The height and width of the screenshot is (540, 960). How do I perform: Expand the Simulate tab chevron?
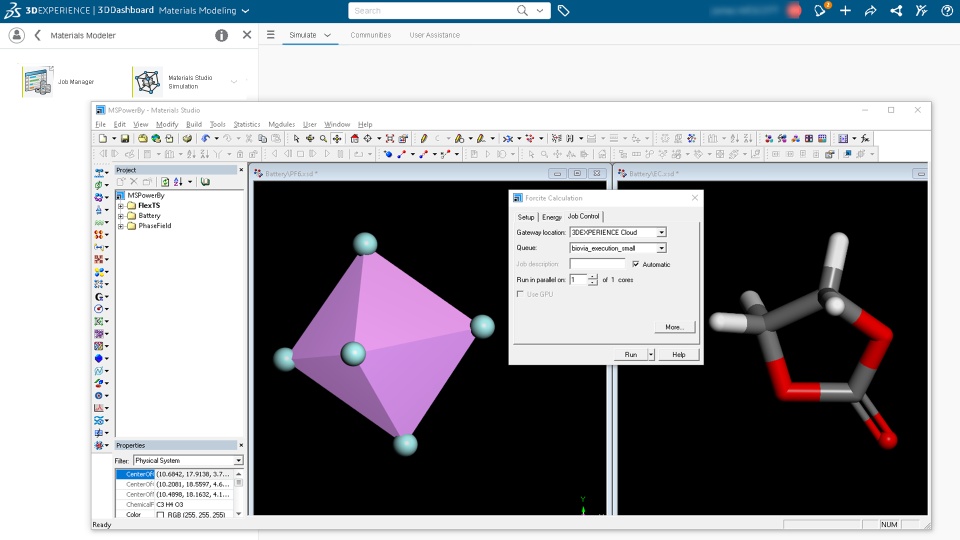328,35
